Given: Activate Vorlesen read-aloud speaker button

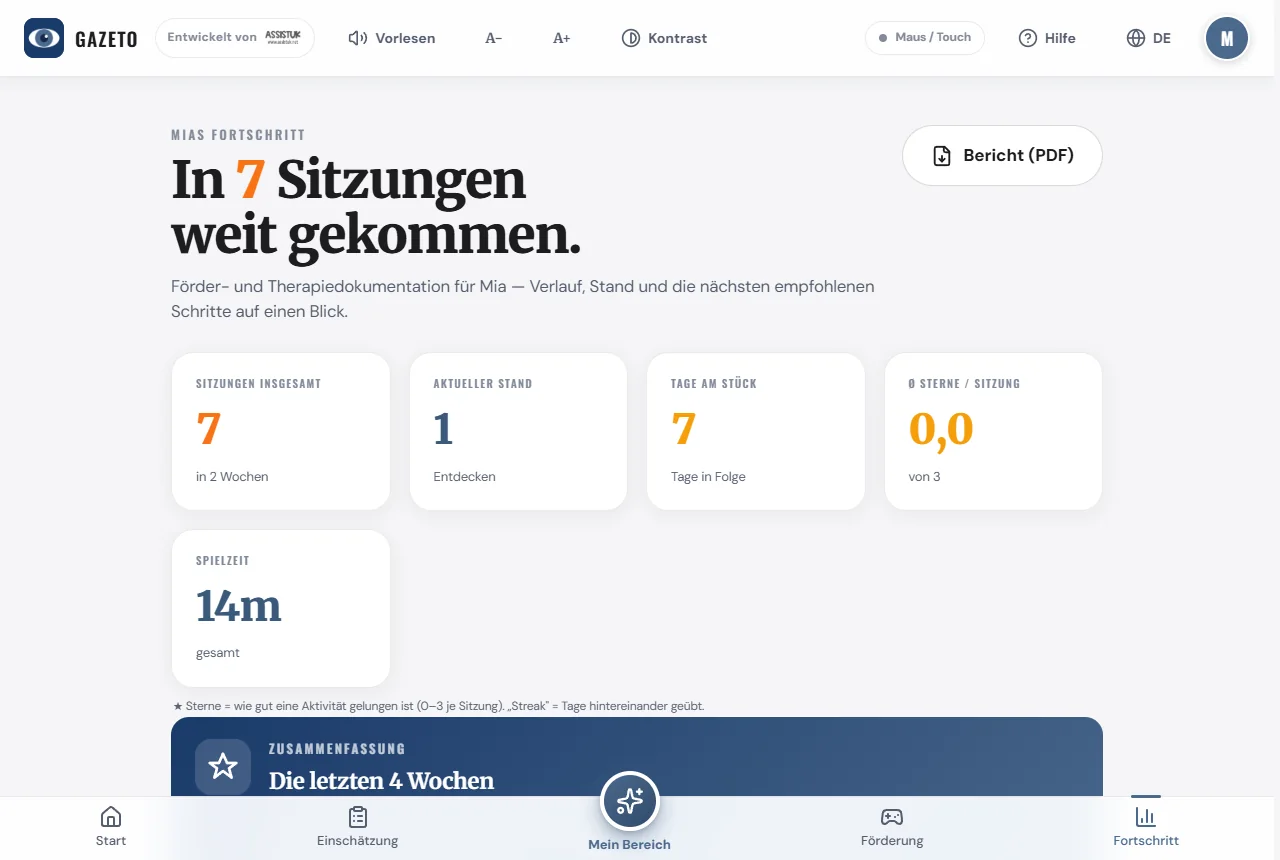Looking at the screenshot, I should point(392,38).
